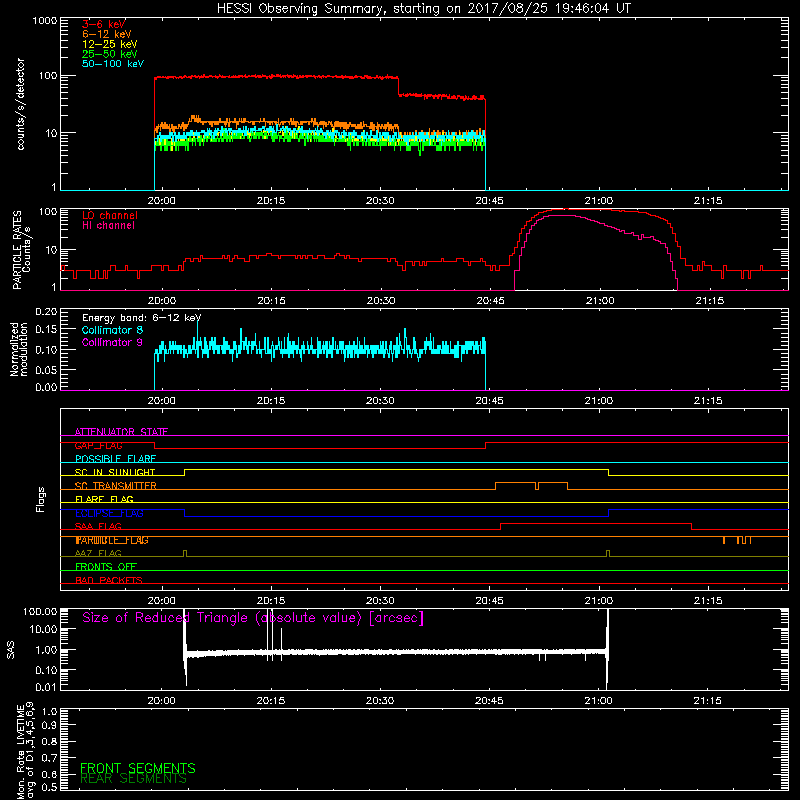Click the HESSI Observing Summary plot title
The image size is (800, 800).
[x=424, y=8]
